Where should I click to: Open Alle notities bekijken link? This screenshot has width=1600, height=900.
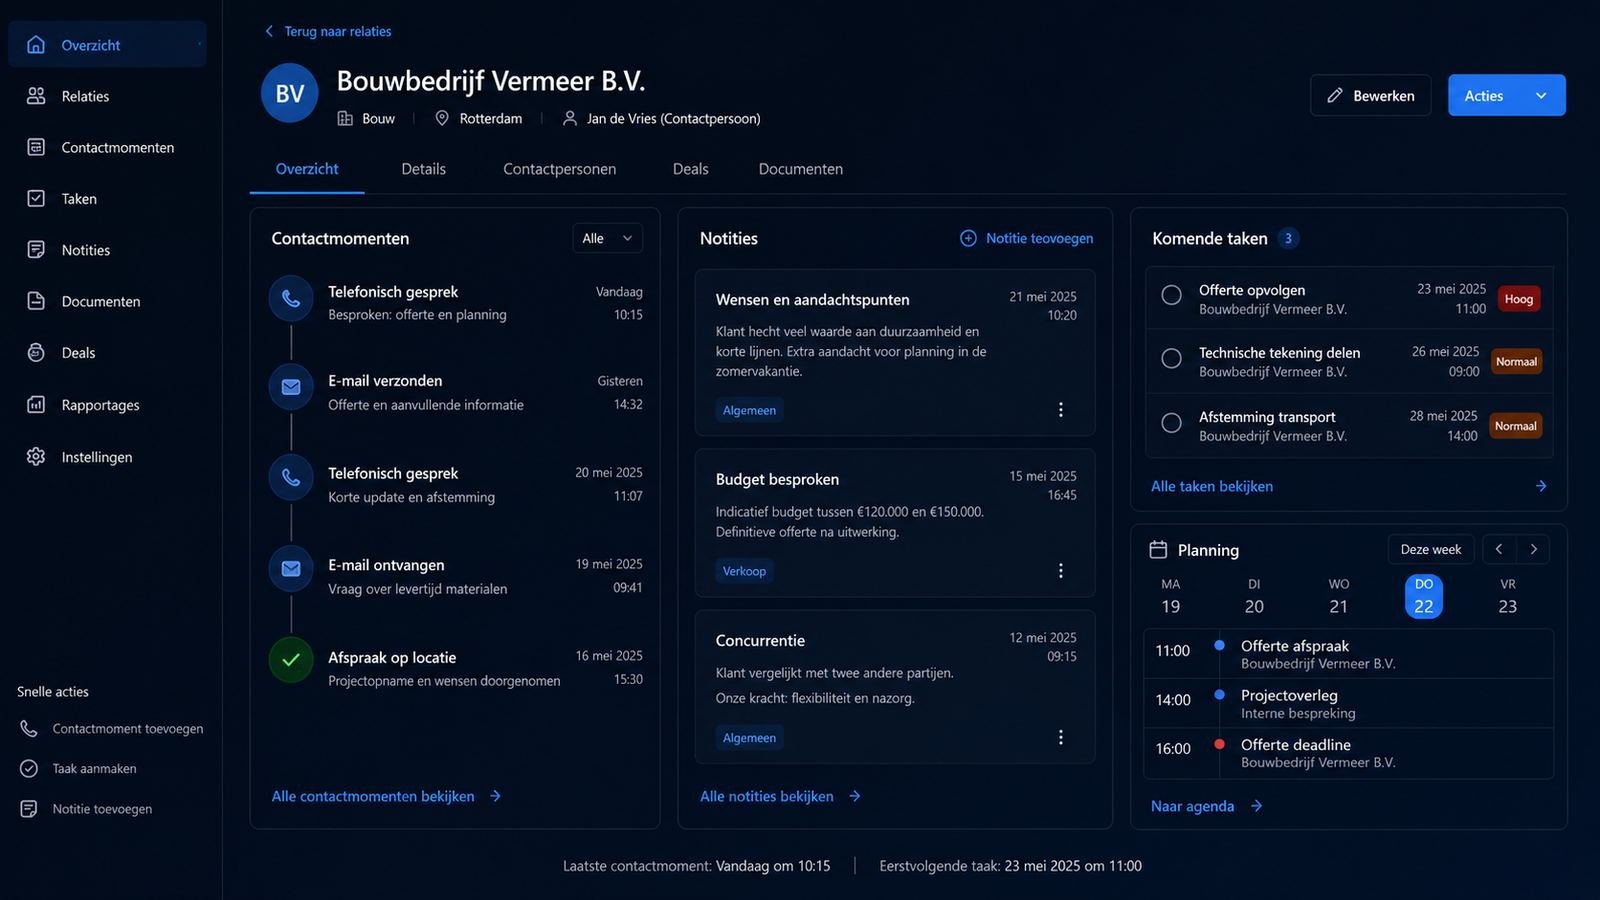pos(781,796)
